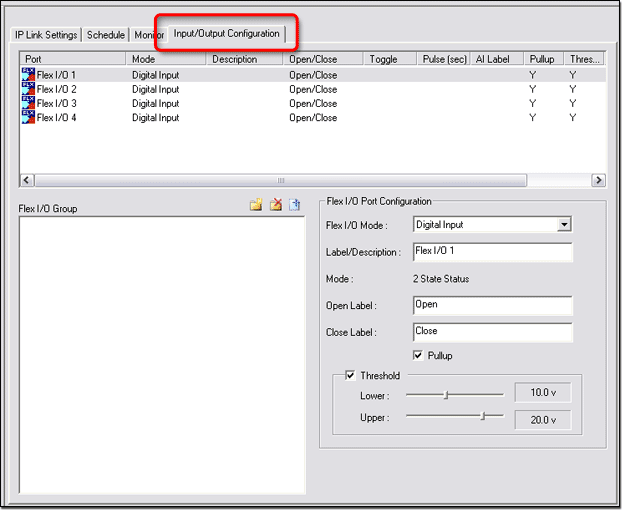Click the new group folder icon
The width and height of the screenshot is (630, 517).
pos(256,205)
